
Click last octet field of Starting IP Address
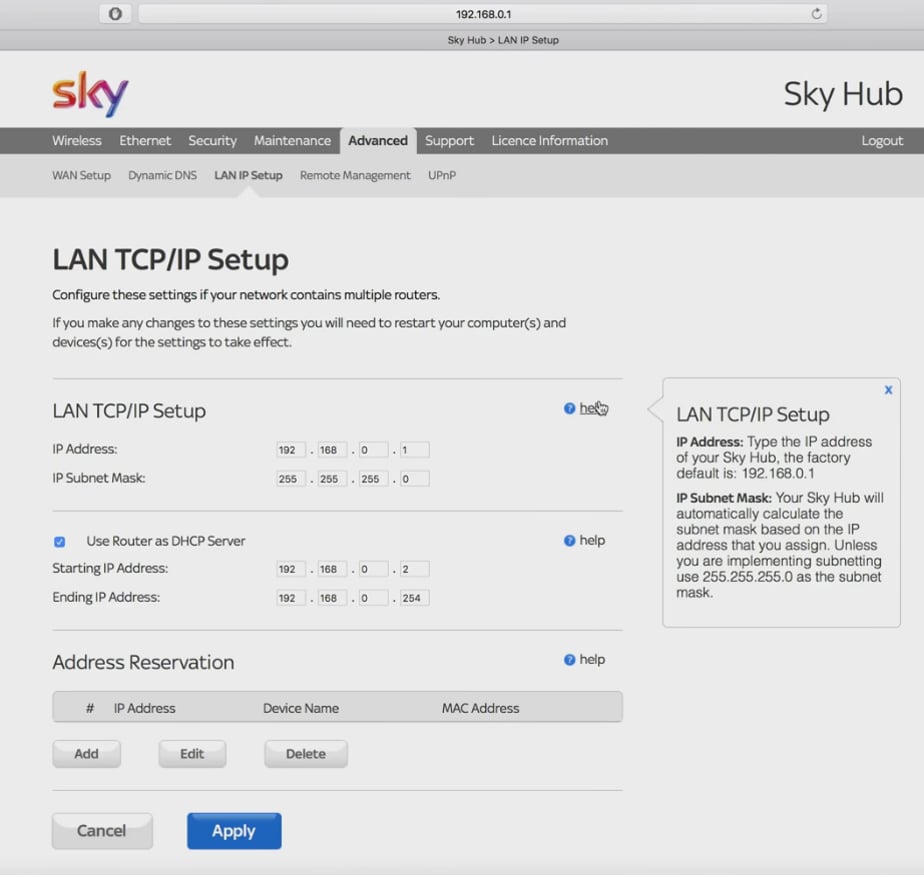tap(415, 569)
